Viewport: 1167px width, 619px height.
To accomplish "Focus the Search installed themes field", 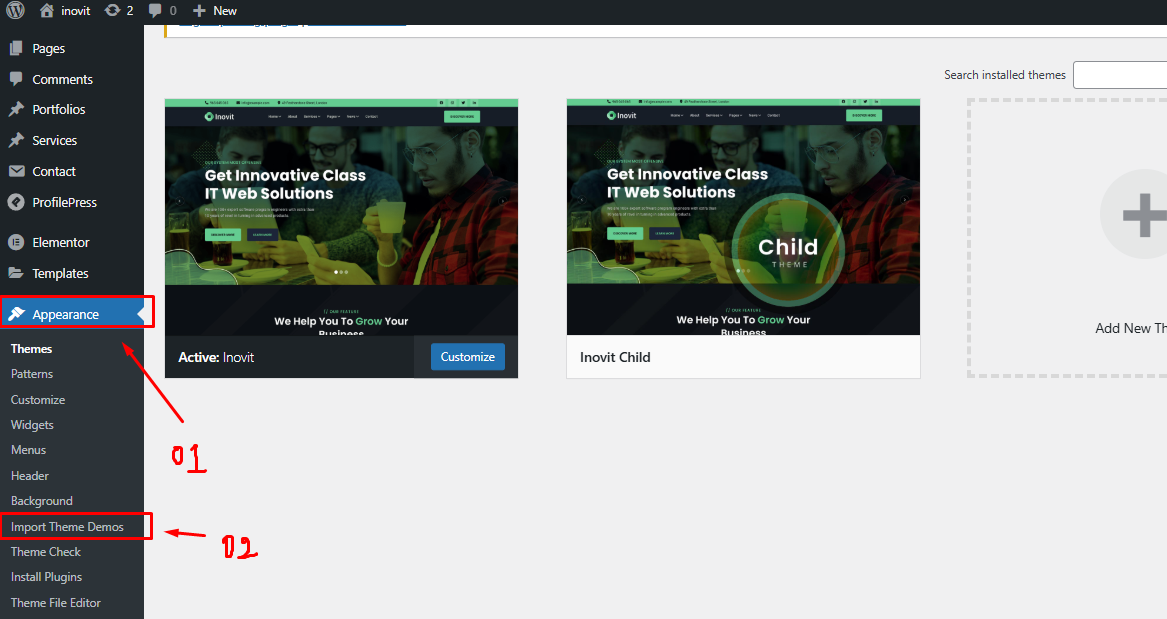I will (x=1120, y=75).
